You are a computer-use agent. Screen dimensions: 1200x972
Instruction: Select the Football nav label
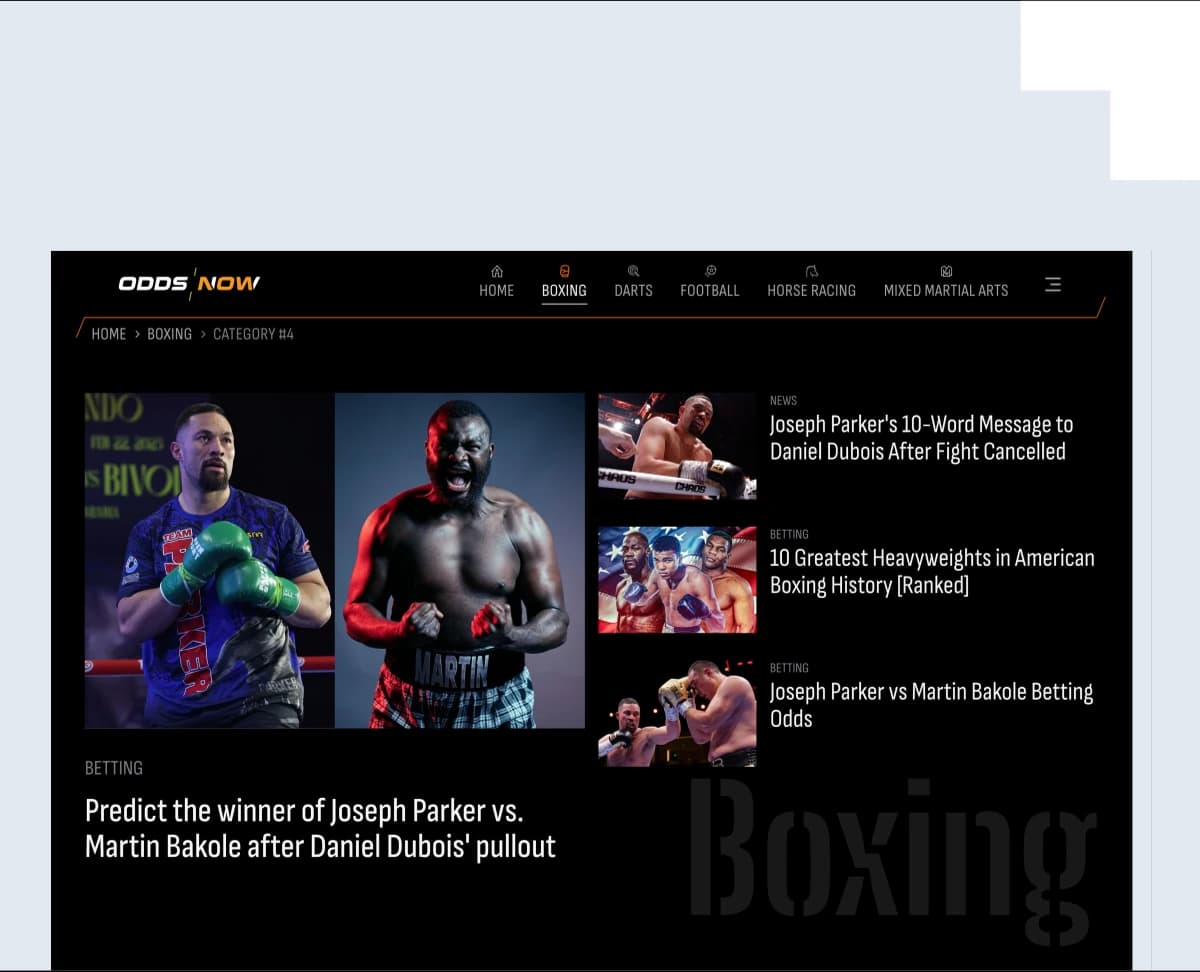(x=710, y=291)
